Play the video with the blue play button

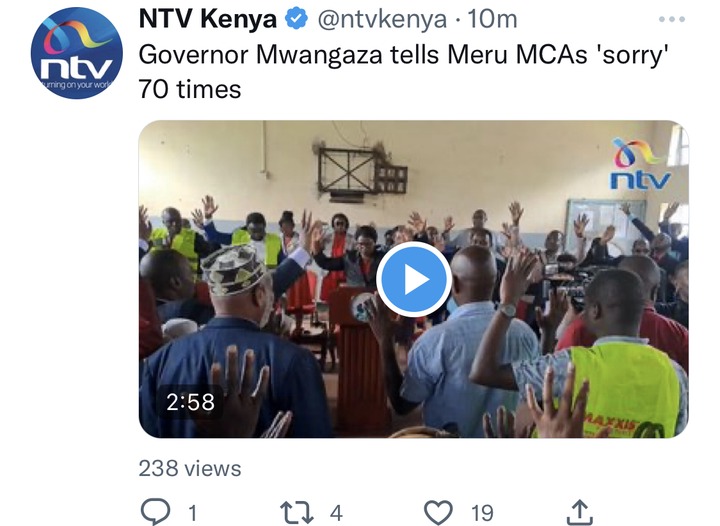414,279
